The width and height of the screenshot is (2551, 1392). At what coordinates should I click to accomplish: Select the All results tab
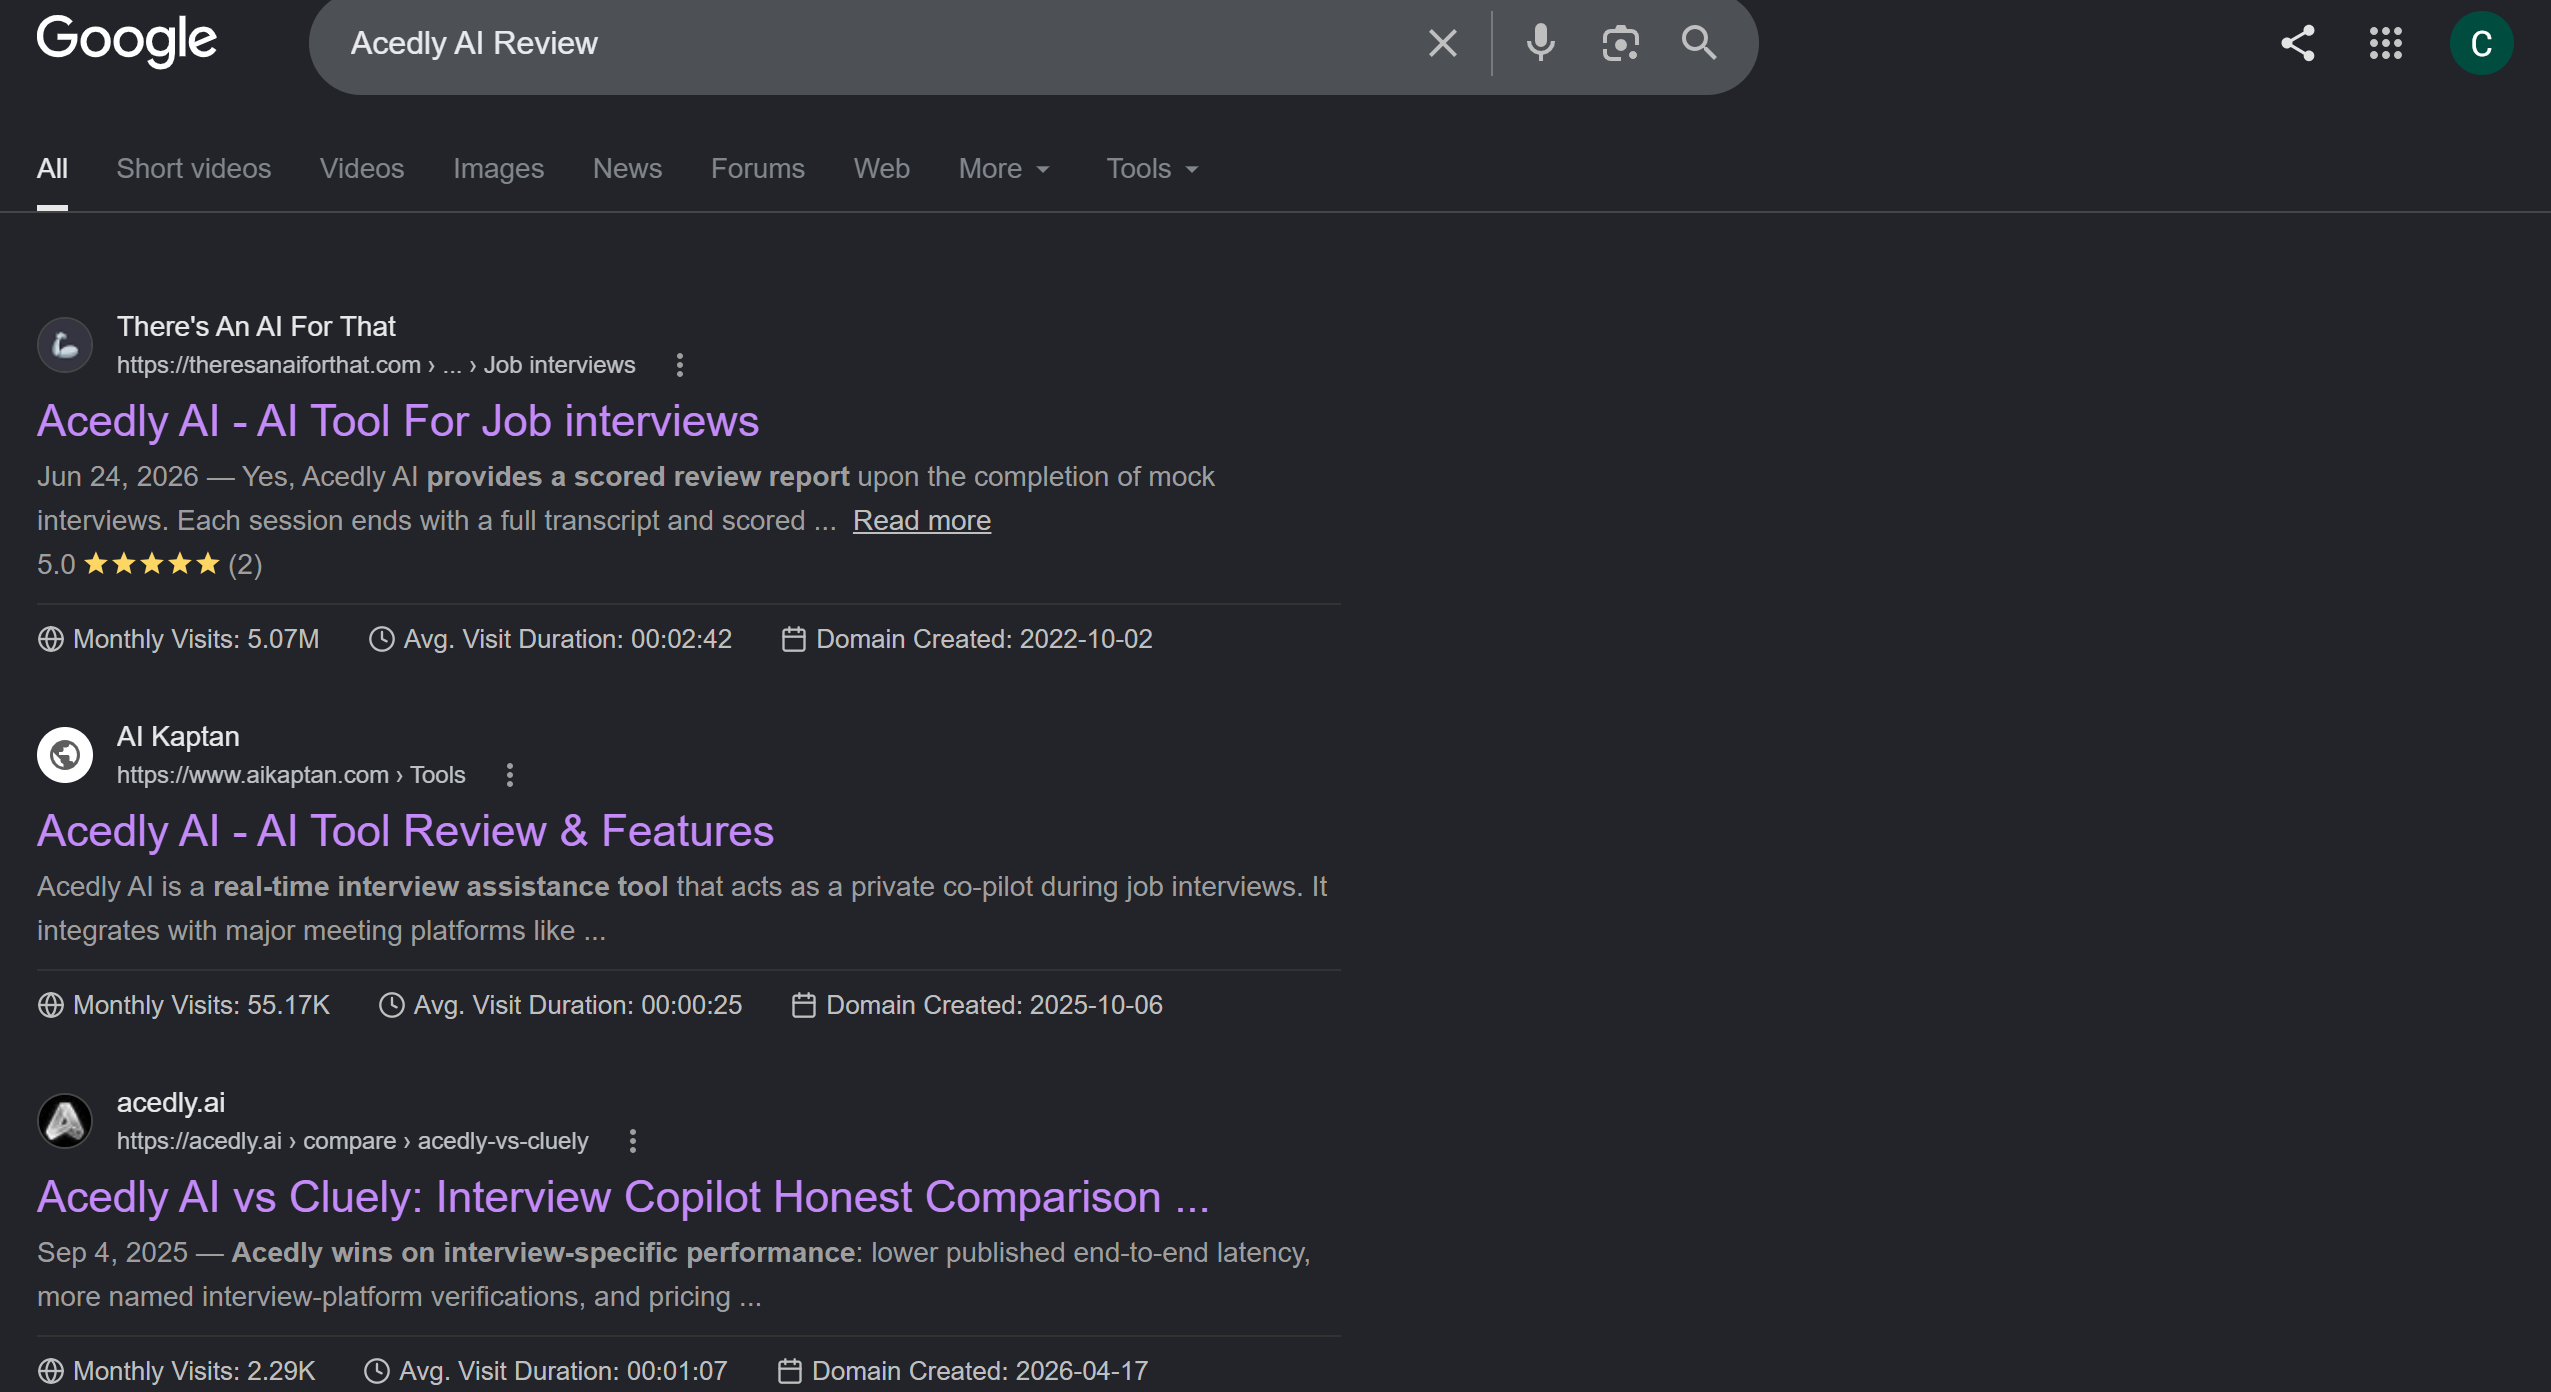click(x=52, y=168)
